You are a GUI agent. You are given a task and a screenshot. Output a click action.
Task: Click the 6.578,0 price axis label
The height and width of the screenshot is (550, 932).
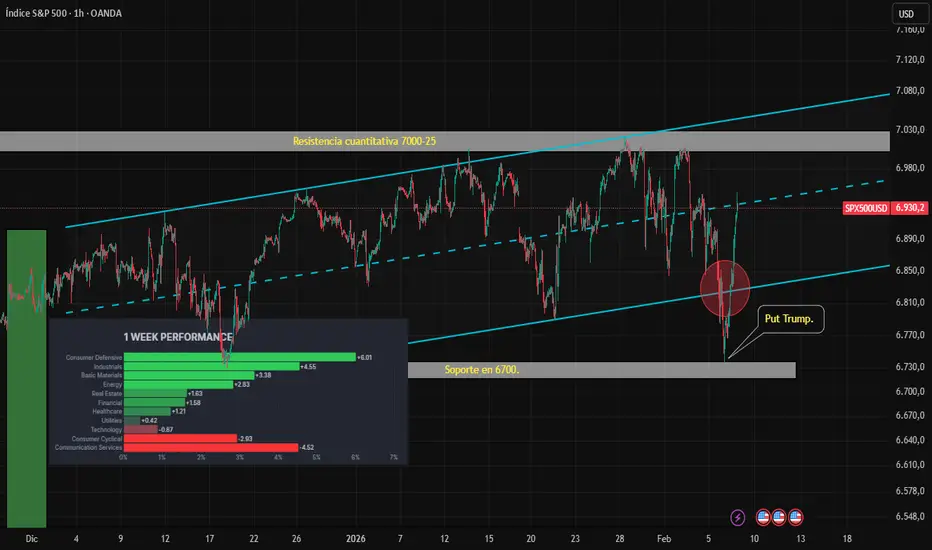pos(910,491)
